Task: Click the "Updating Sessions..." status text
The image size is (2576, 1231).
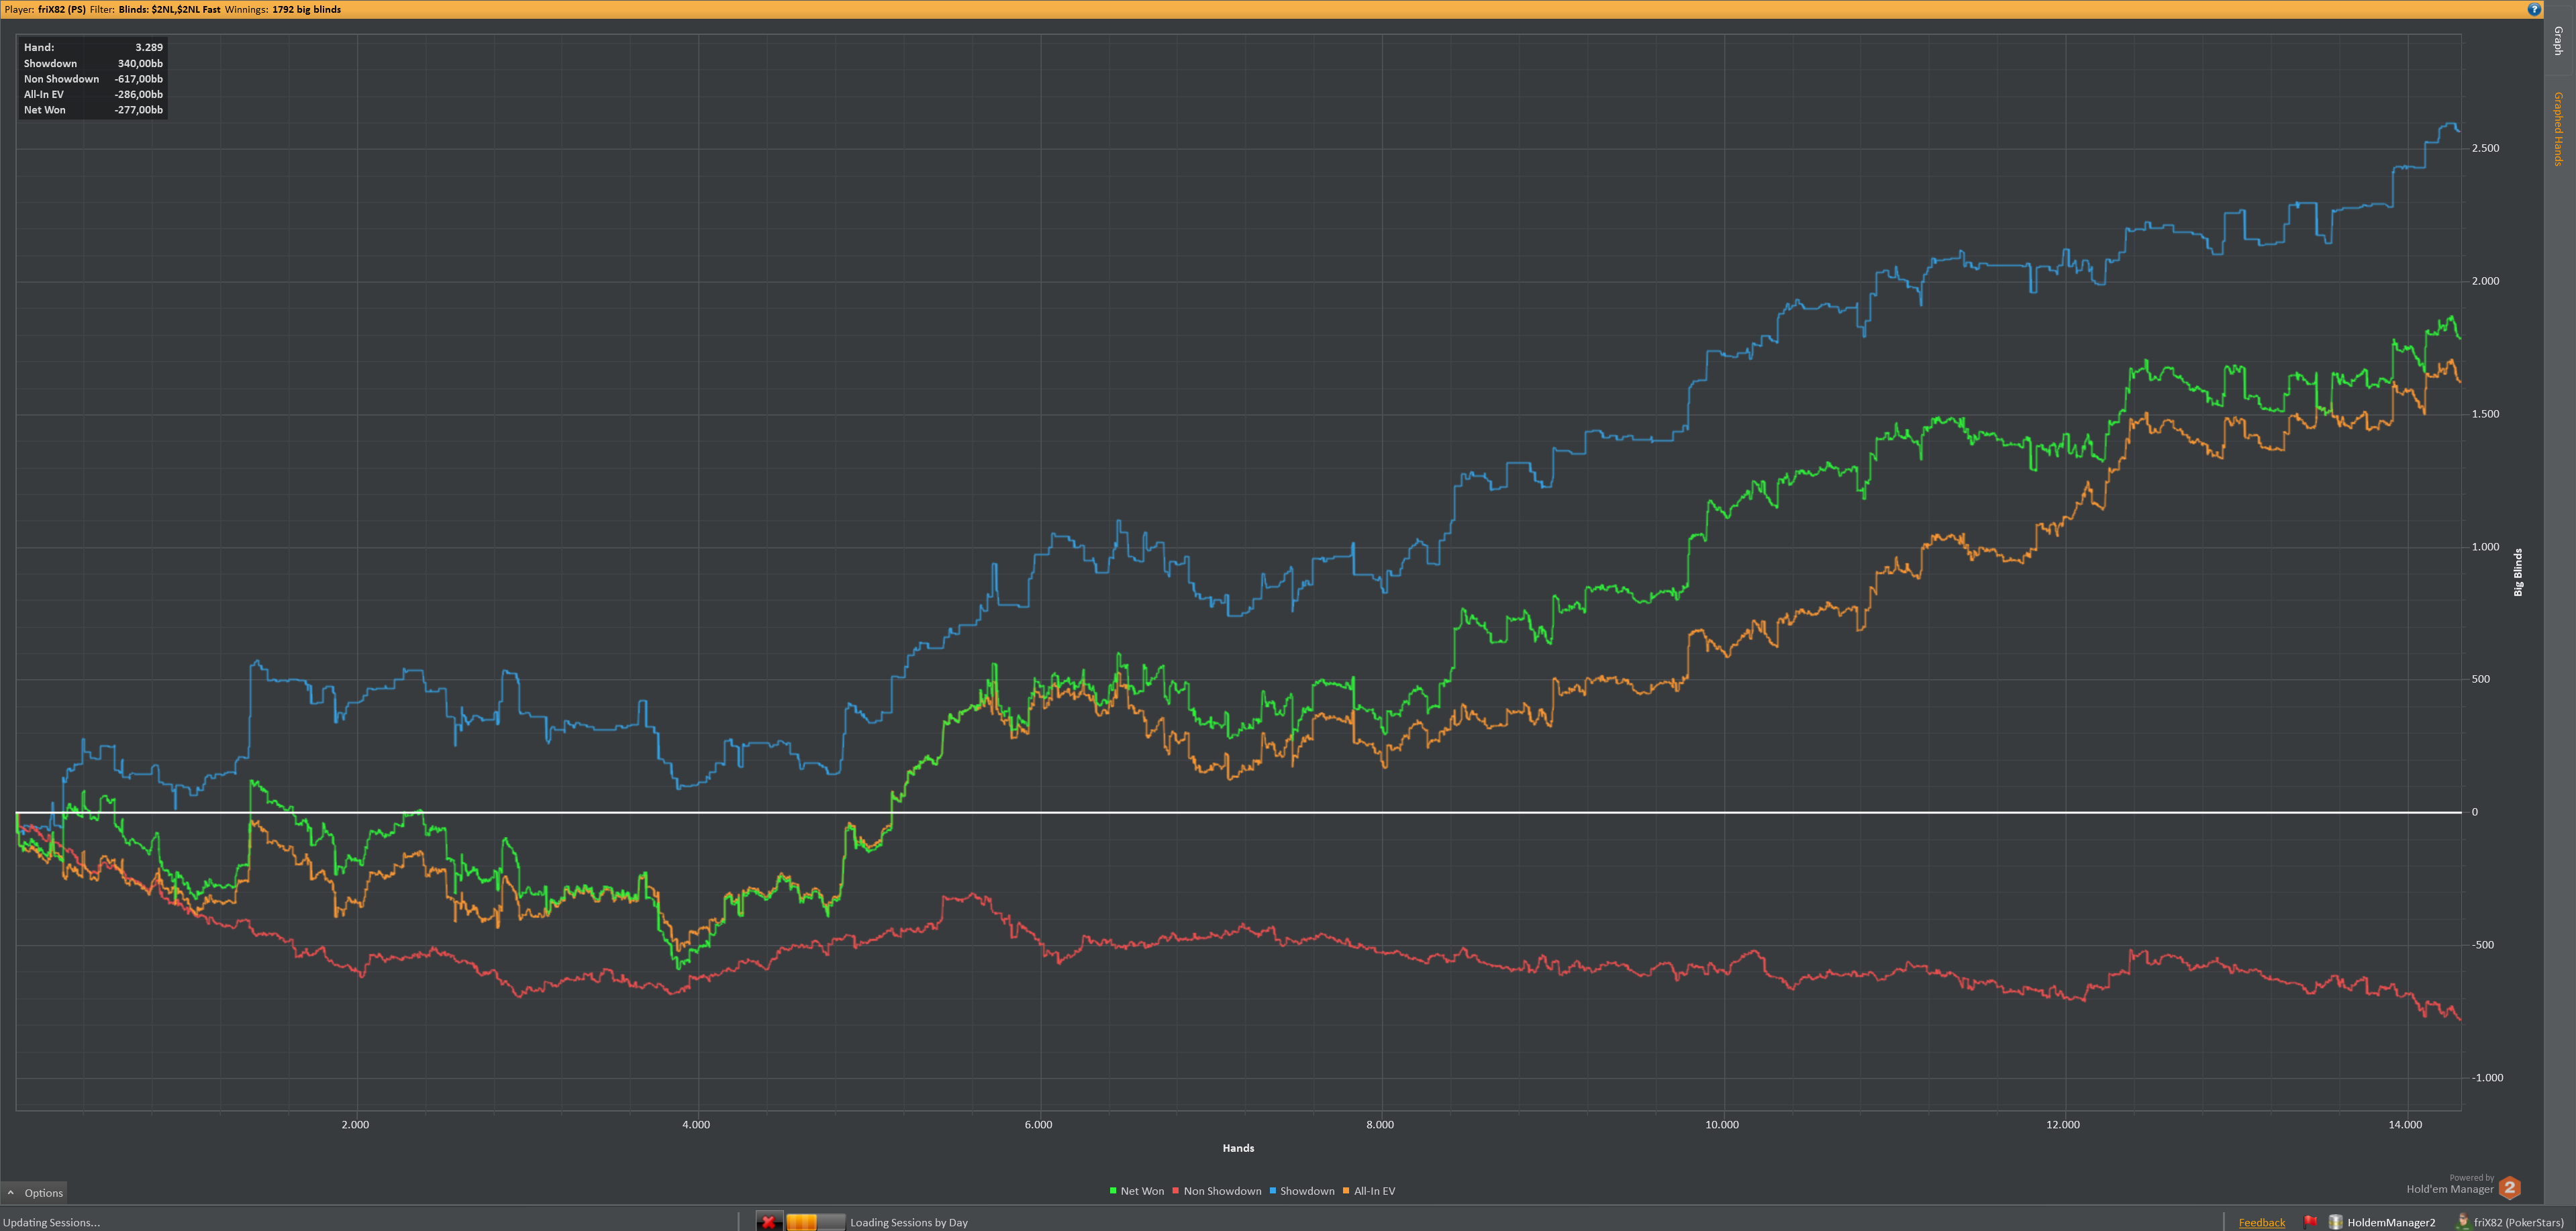Action: point(52,1222)
